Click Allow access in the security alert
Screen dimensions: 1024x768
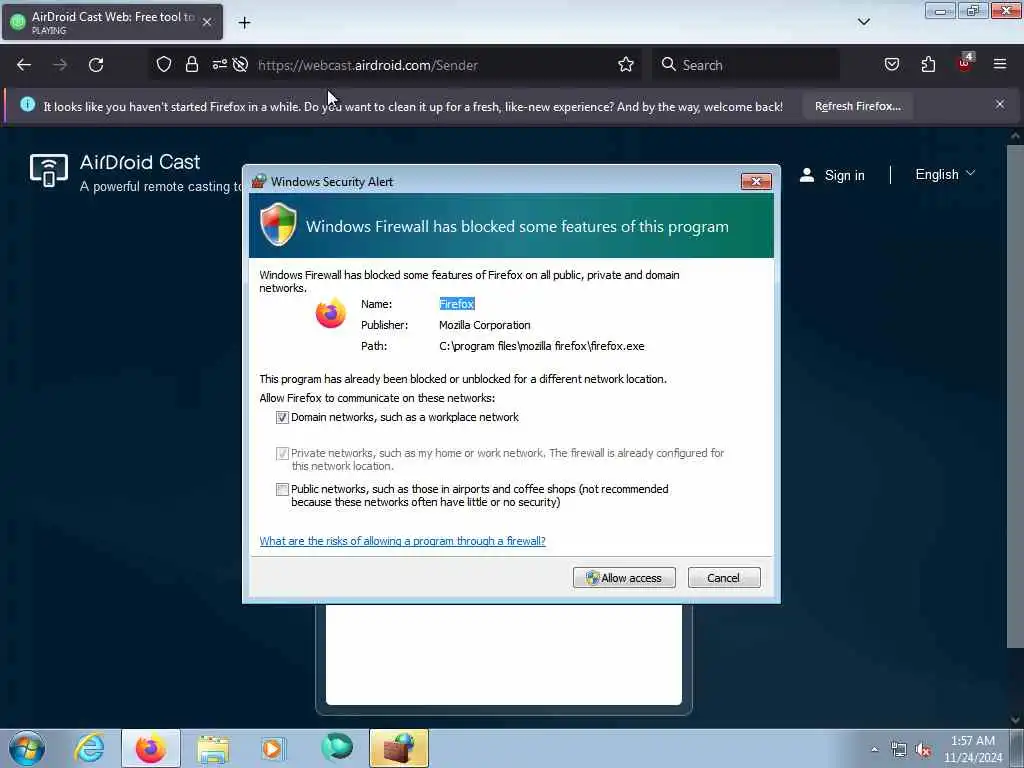click(624, 577)
